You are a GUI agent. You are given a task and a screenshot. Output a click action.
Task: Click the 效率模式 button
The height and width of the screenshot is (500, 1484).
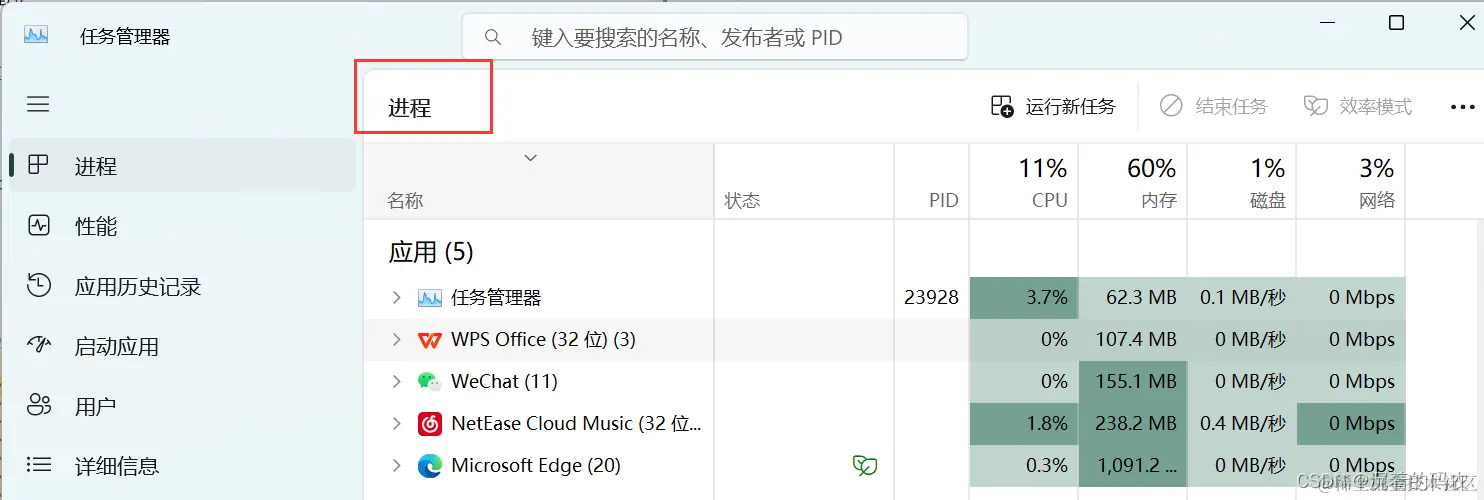pyautogui.click(x=1358, y=106)
